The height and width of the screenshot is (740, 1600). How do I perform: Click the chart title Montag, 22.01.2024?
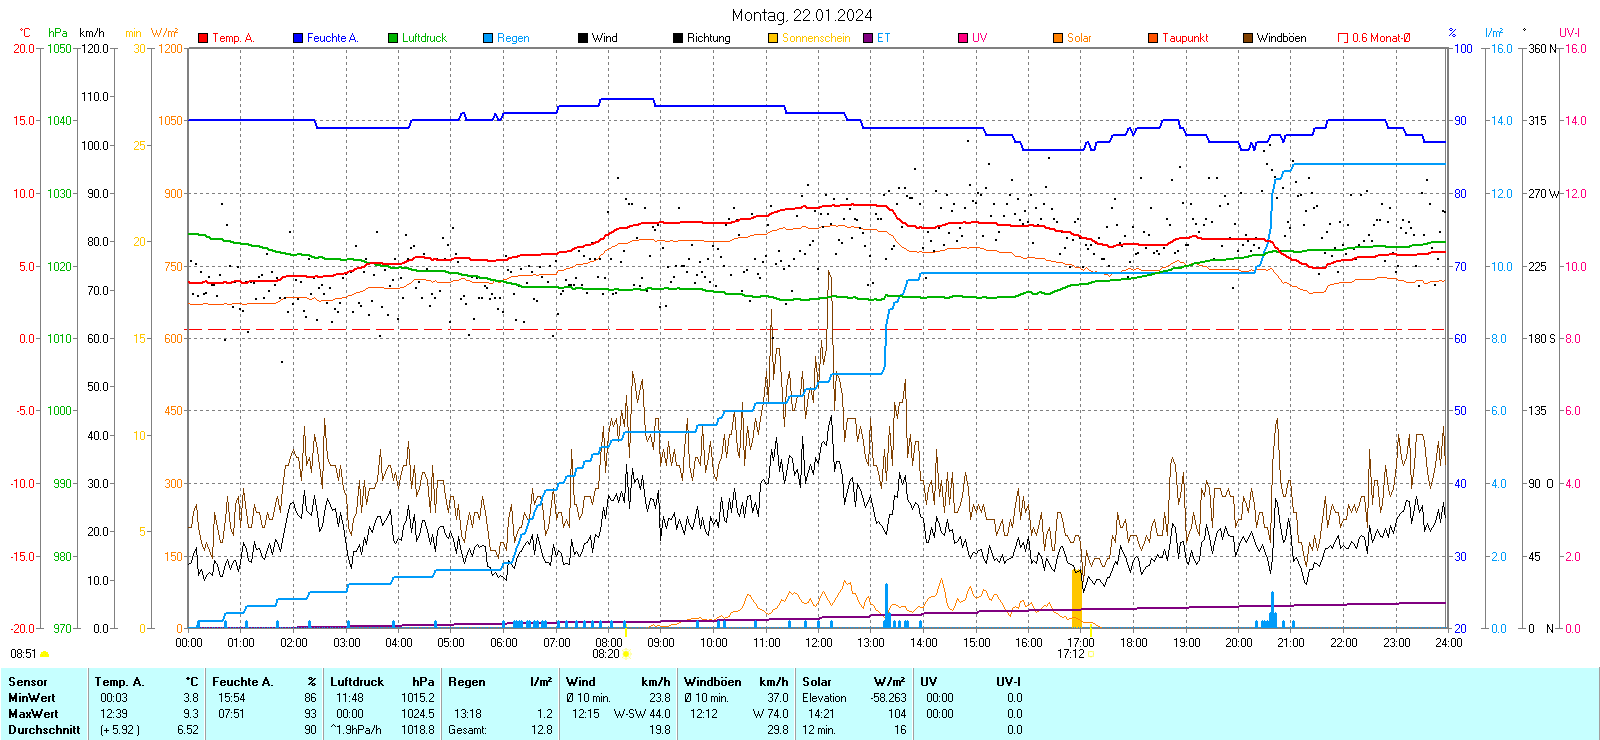801,15
